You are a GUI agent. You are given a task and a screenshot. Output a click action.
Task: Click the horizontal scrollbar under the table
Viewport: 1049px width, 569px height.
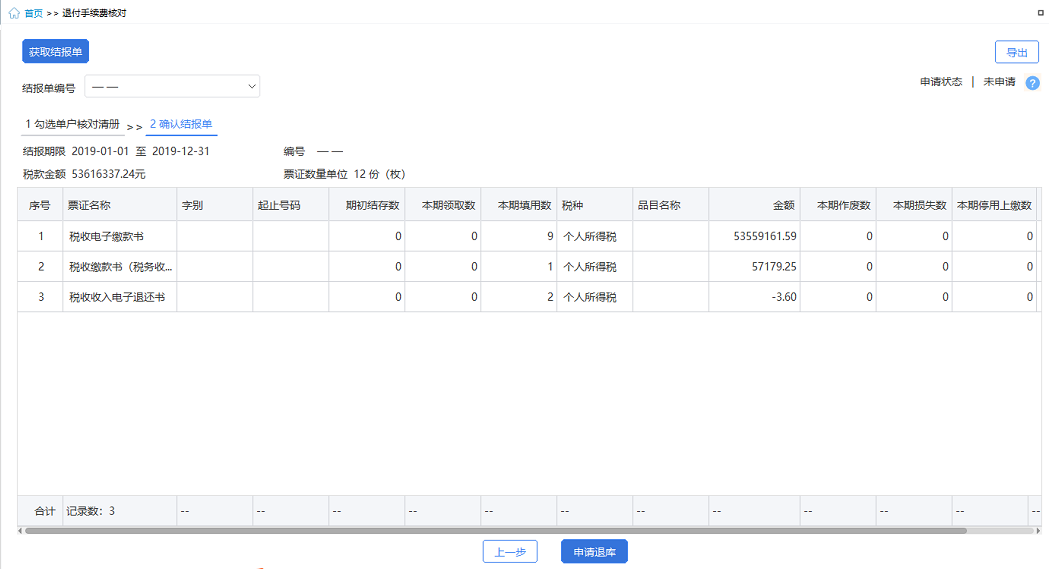(496, 531)
